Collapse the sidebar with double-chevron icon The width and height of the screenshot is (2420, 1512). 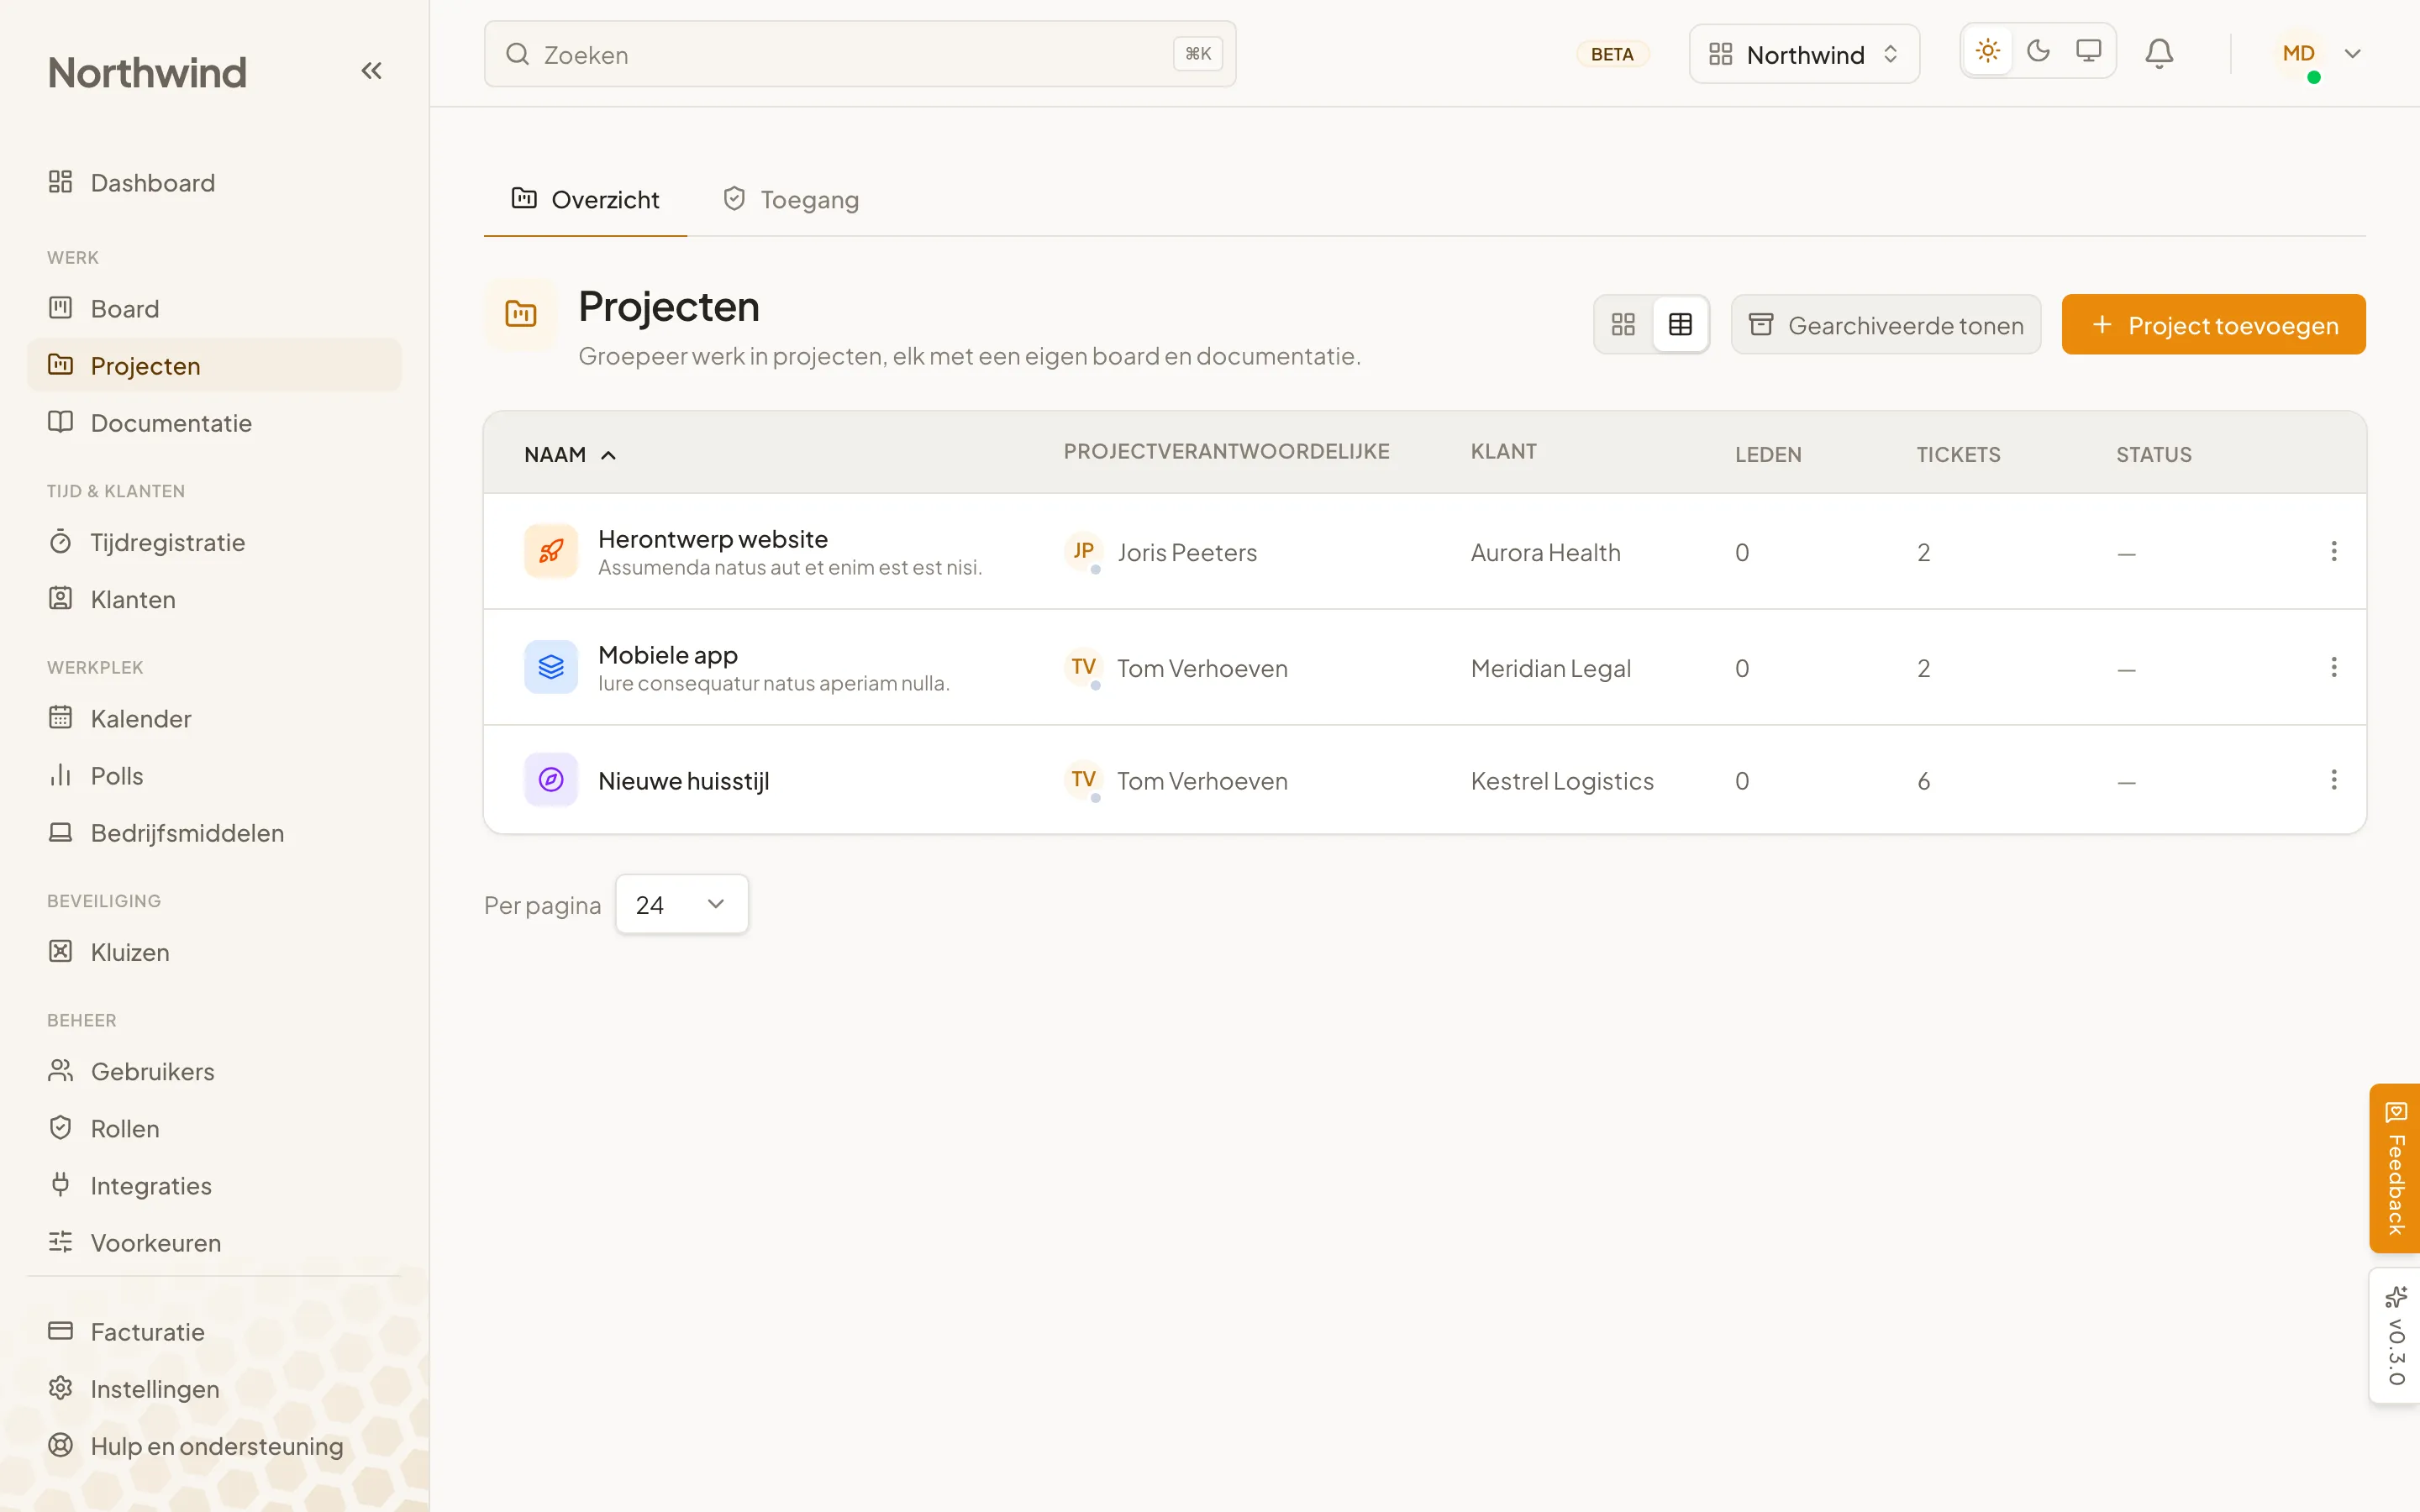(x=371, y=71)
